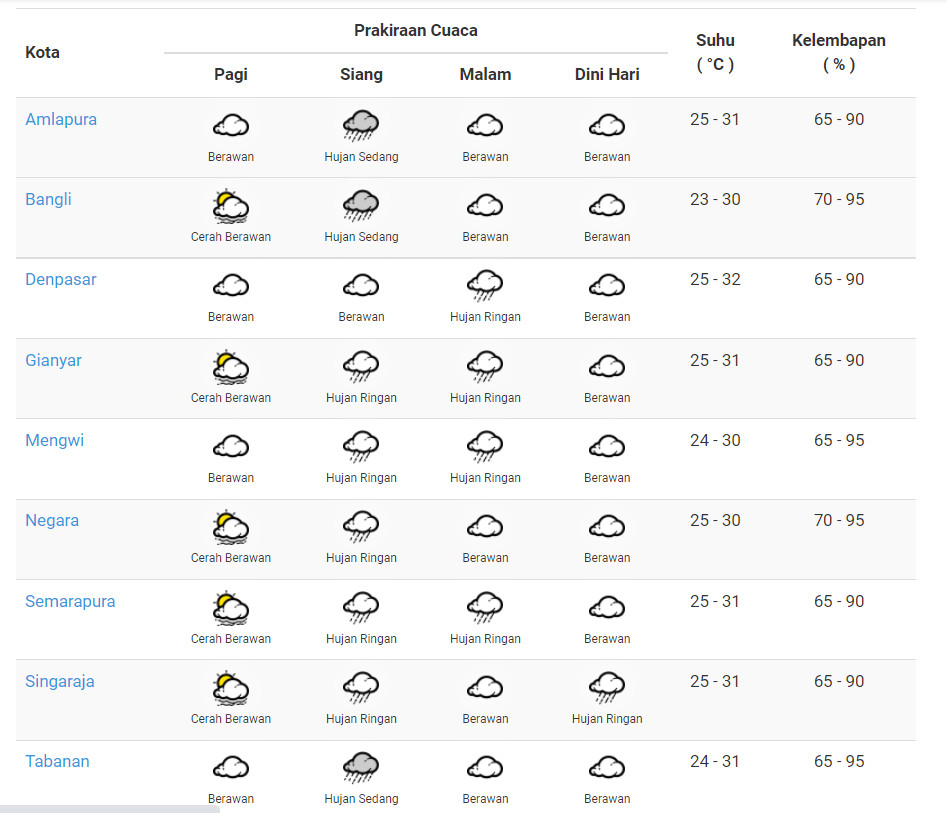Open the Negara city link
The height and width of the screenshot is (813, 947).
tap(52, 521)
